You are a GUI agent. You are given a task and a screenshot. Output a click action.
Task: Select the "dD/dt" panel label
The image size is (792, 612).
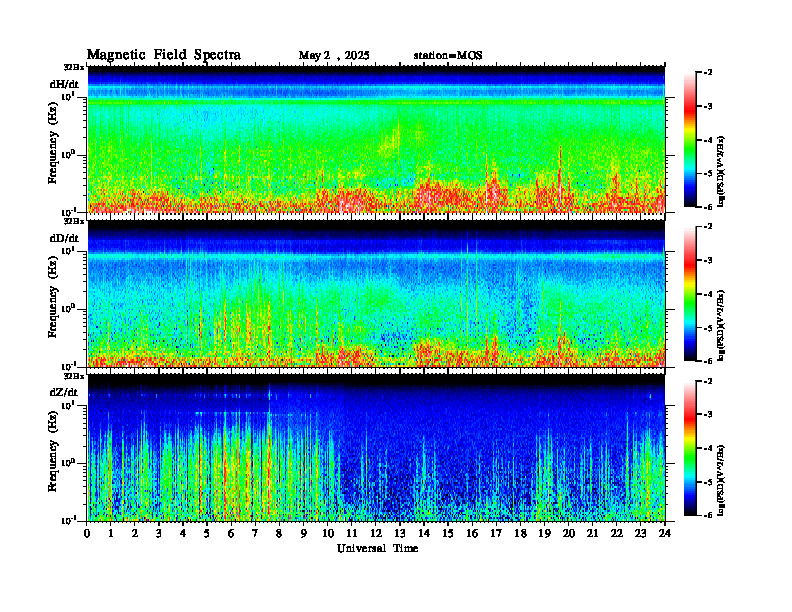point(64,238)
